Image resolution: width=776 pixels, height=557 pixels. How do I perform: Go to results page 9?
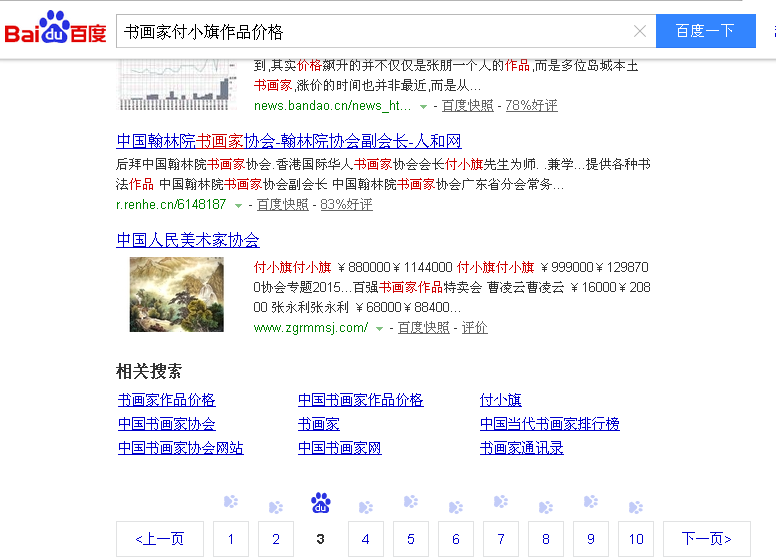click(x=591, y=539)
